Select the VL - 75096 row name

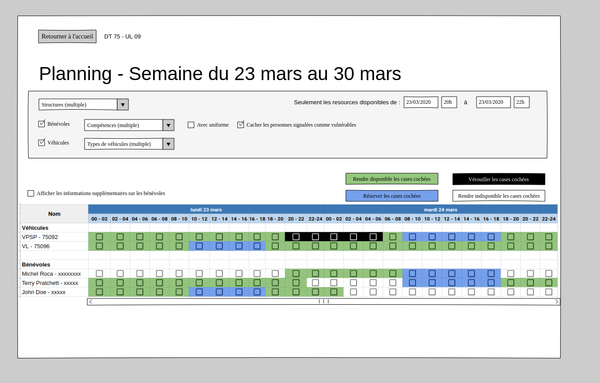36,246
